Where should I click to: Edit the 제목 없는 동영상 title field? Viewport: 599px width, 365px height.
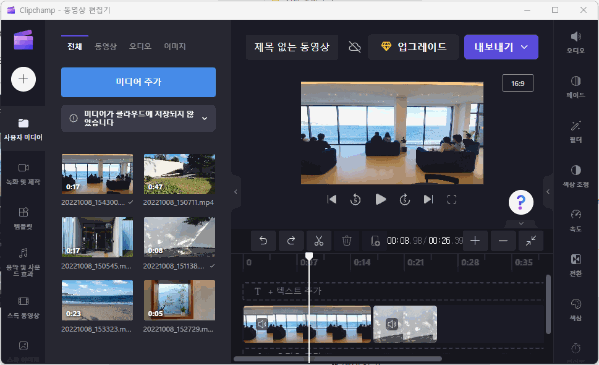click(x=292, y=47)
